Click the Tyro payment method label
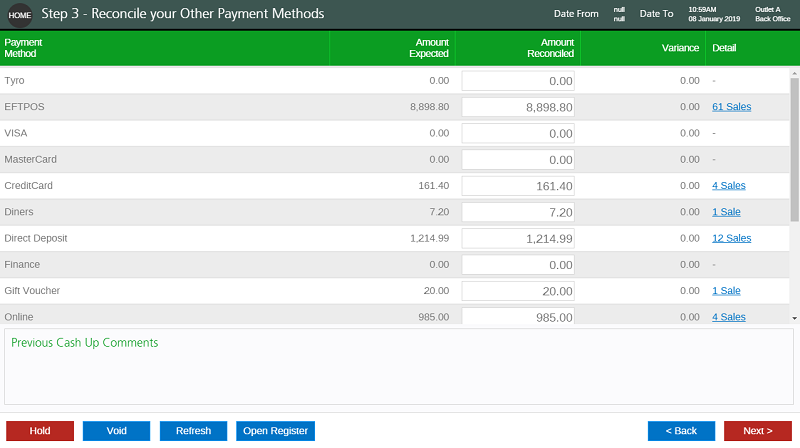This screenshot has height=448, width=800. coord(14,80)
